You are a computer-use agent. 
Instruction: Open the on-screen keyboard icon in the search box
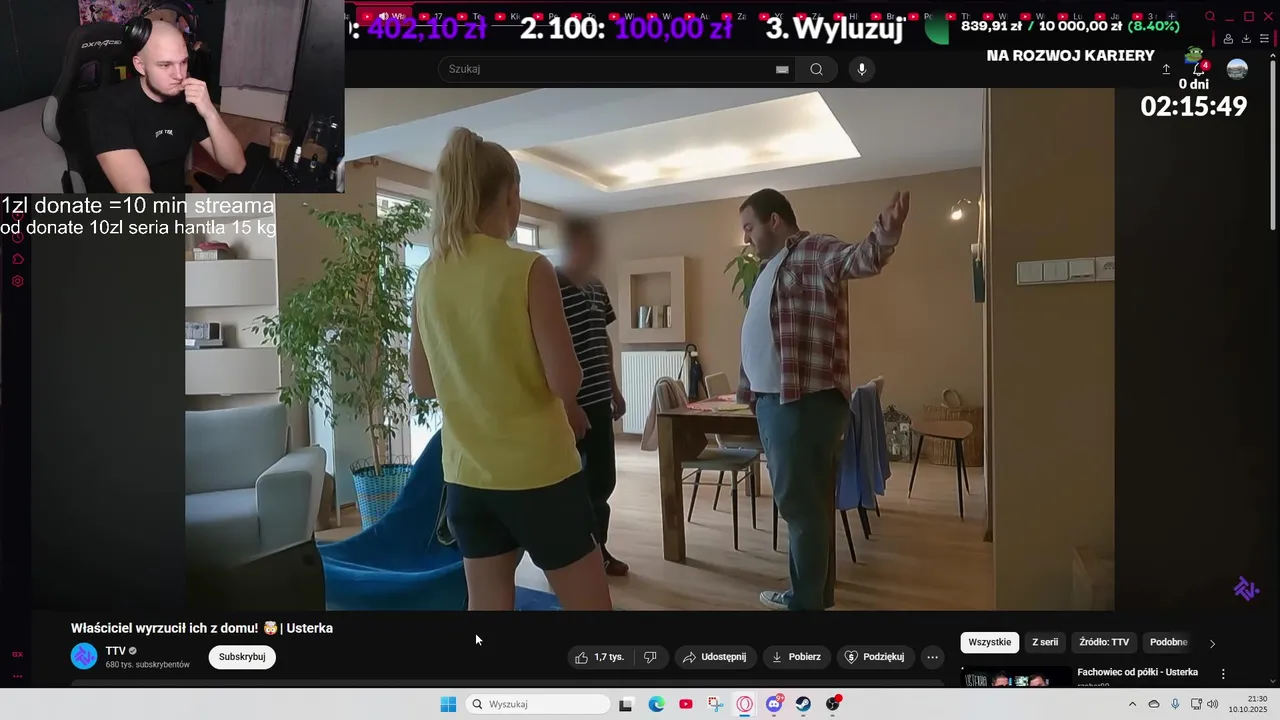coord(782,69)
